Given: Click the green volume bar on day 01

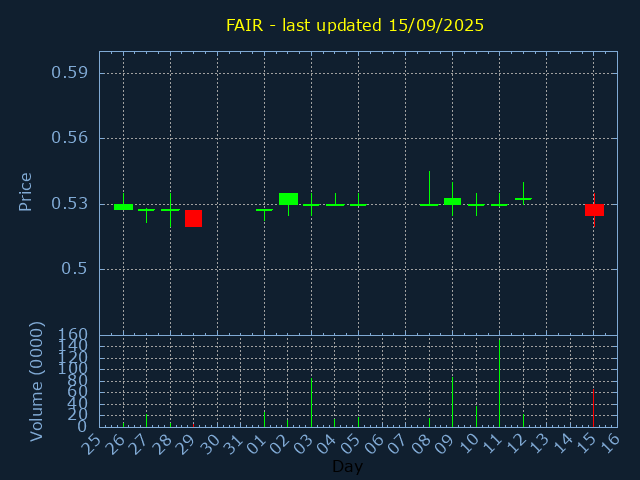Looking at the screenshot, I should (264, 419).
